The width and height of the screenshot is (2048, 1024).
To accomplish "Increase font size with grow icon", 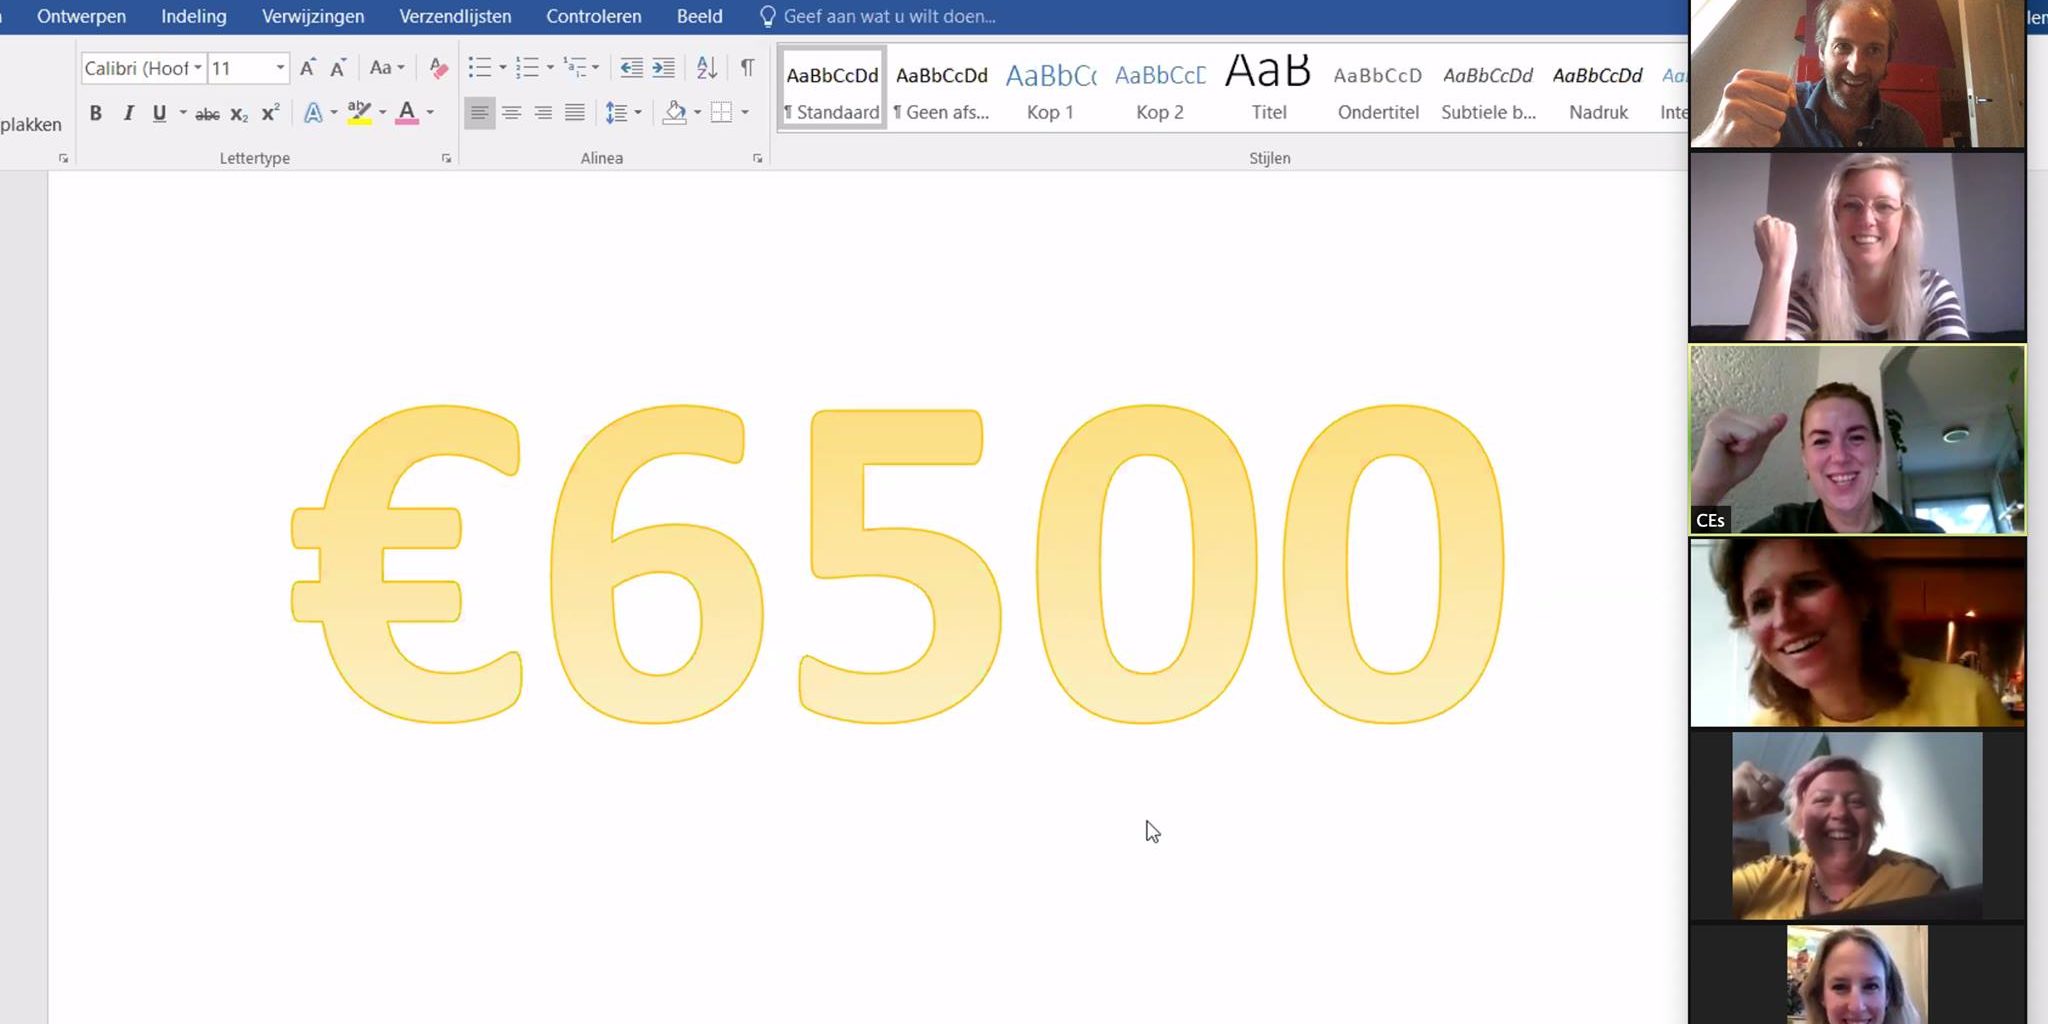I will [x=308, y=68].
